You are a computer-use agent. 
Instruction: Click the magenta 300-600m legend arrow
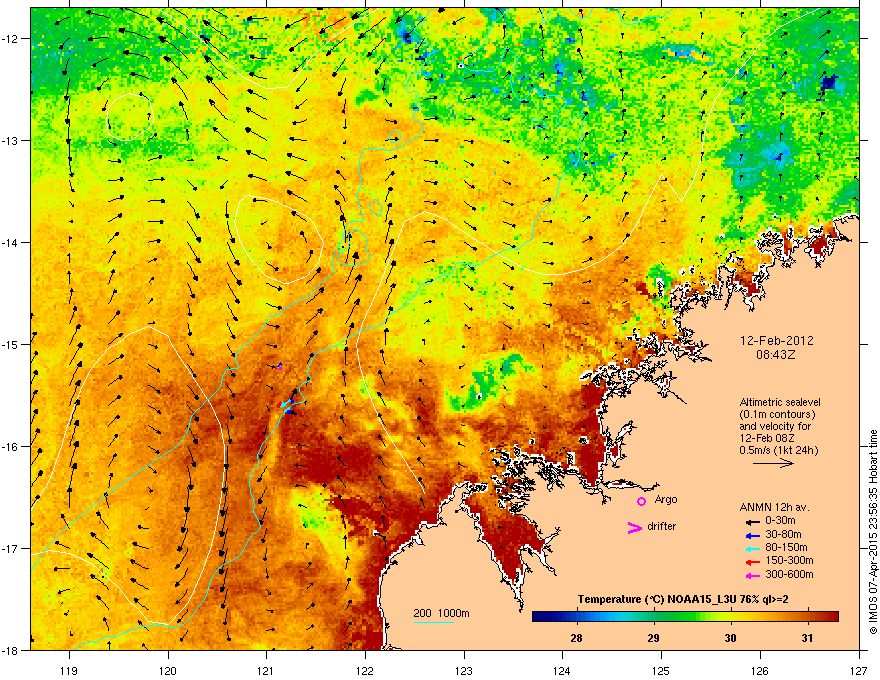pos(752,575)
